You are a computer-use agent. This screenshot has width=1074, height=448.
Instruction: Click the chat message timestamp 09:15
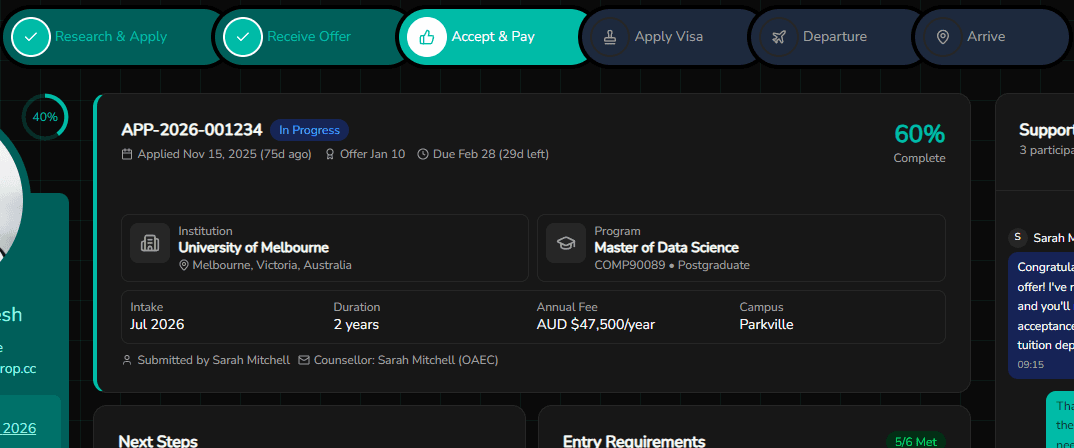click(x=1031, y=365)
